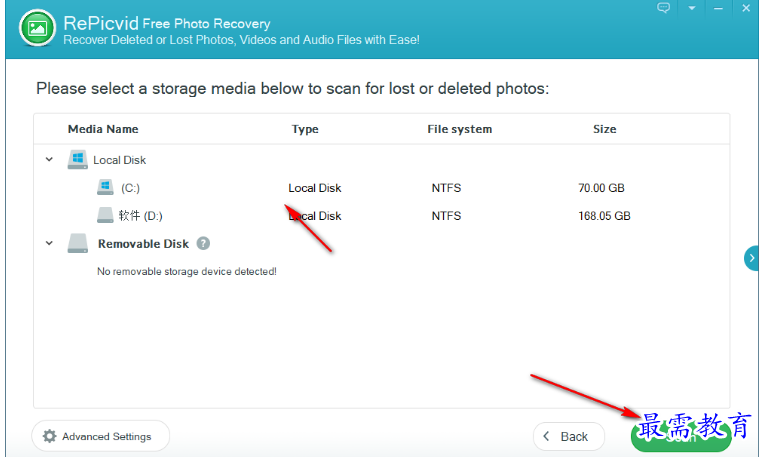This screenshot has height=457, width=760.
Task: Collapse the Local Disk tree group
Action: [49, 159]
